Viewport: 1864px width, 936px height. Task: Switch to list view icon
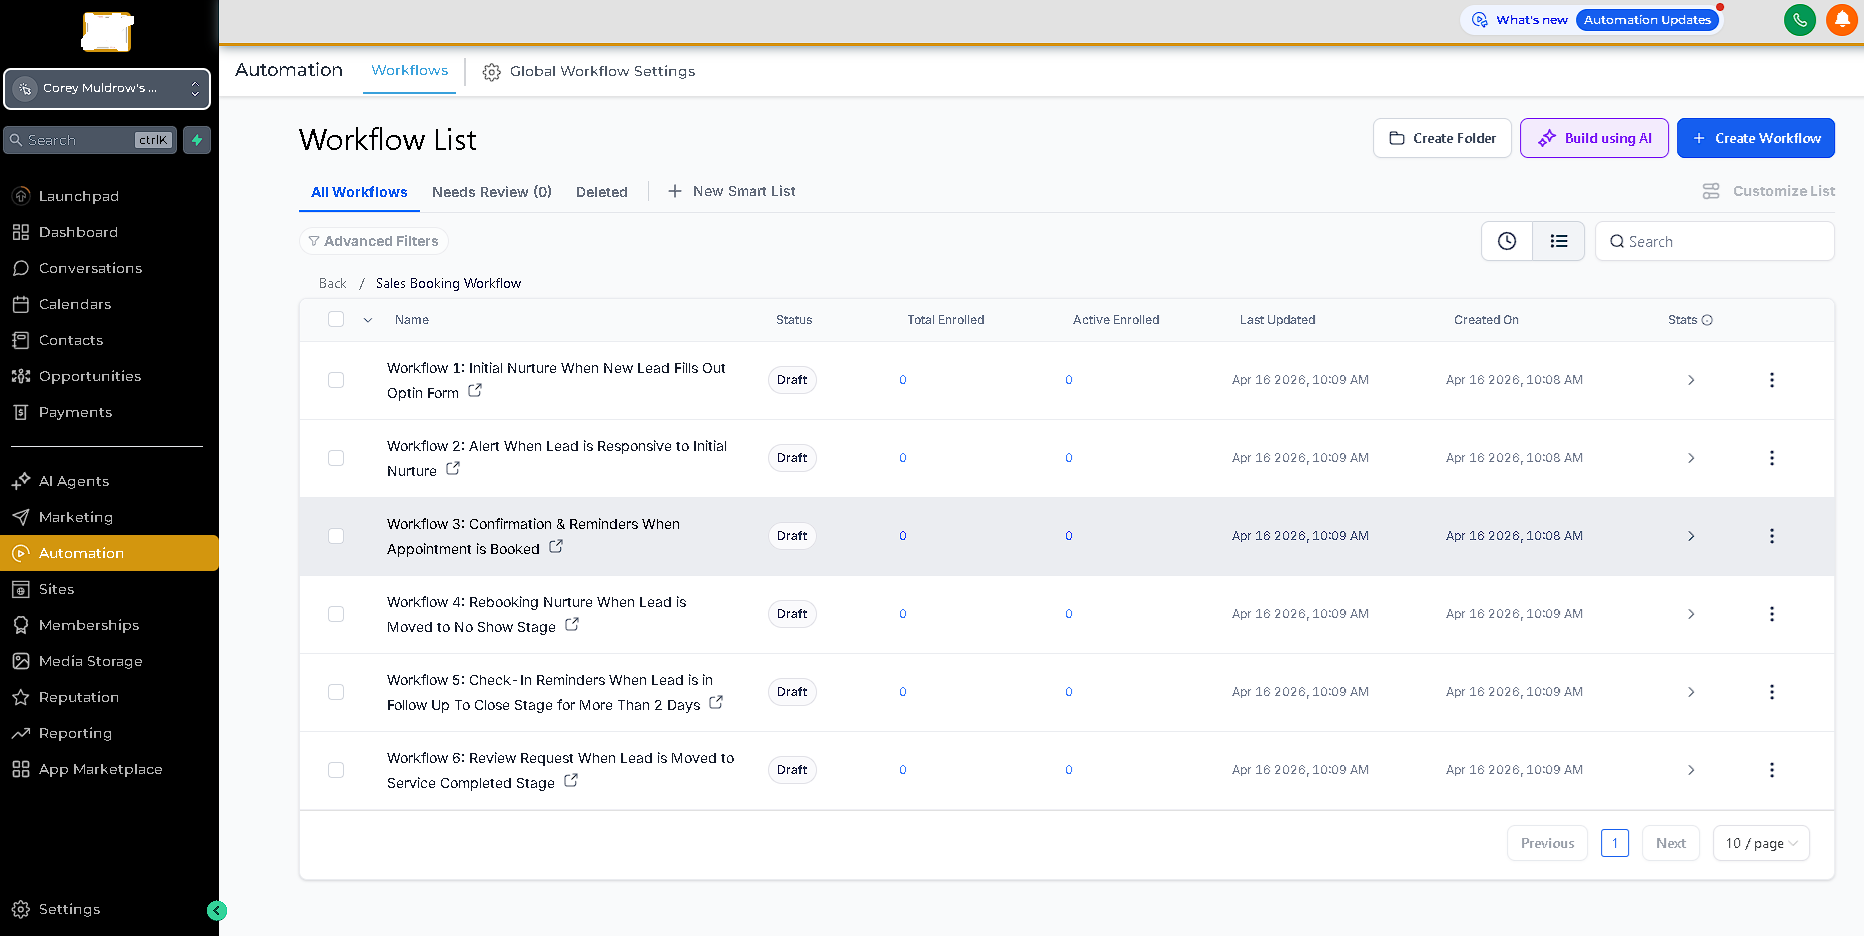pos(1559,241)
